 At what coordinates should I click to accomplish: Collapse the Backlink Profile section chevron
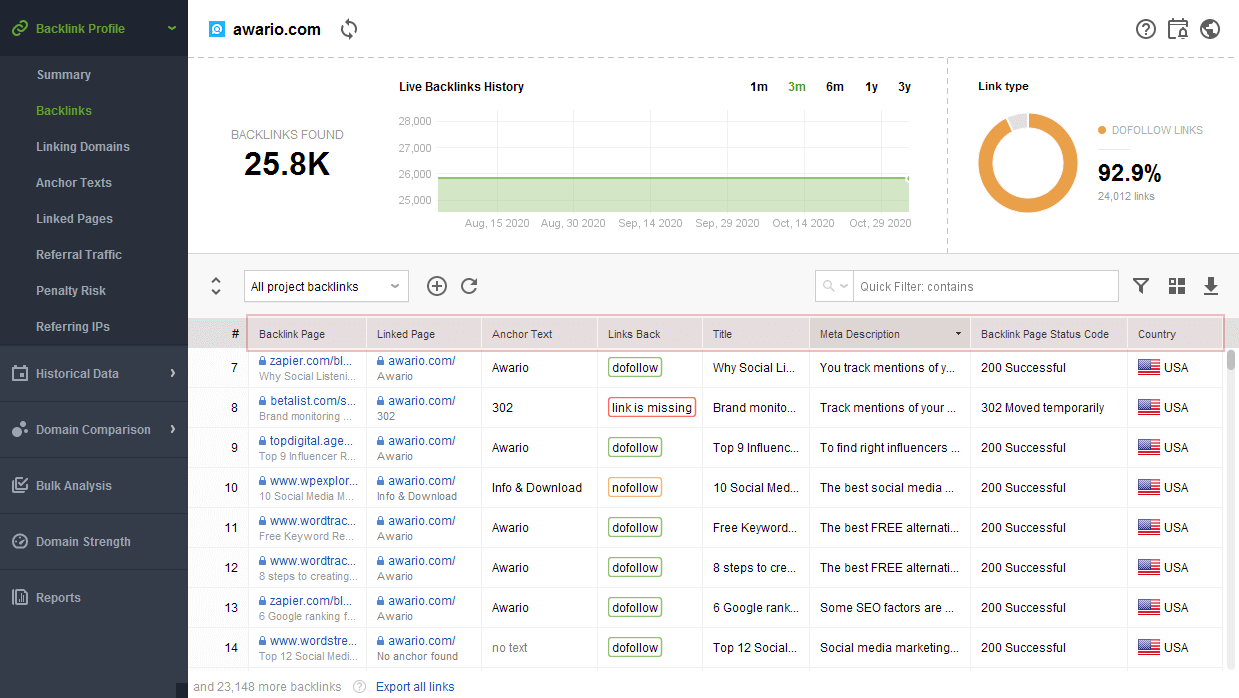coord(172,28)
